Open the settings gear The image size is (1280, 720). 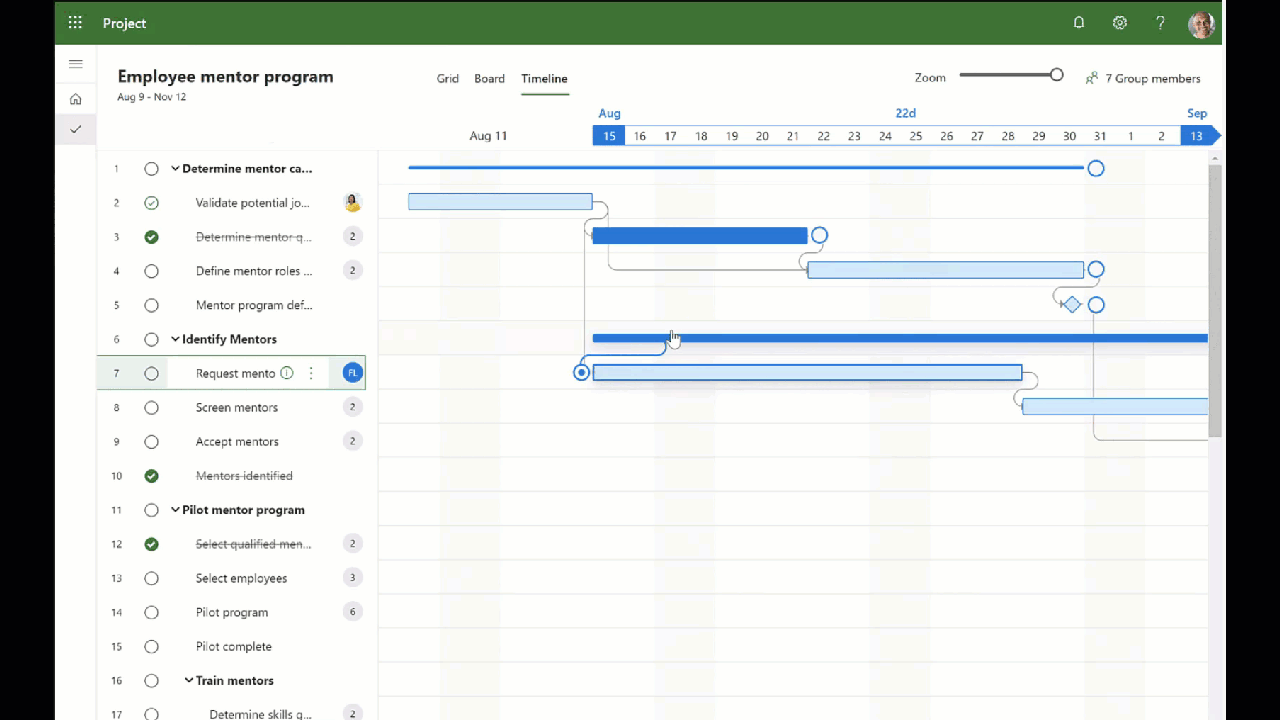1120,22
